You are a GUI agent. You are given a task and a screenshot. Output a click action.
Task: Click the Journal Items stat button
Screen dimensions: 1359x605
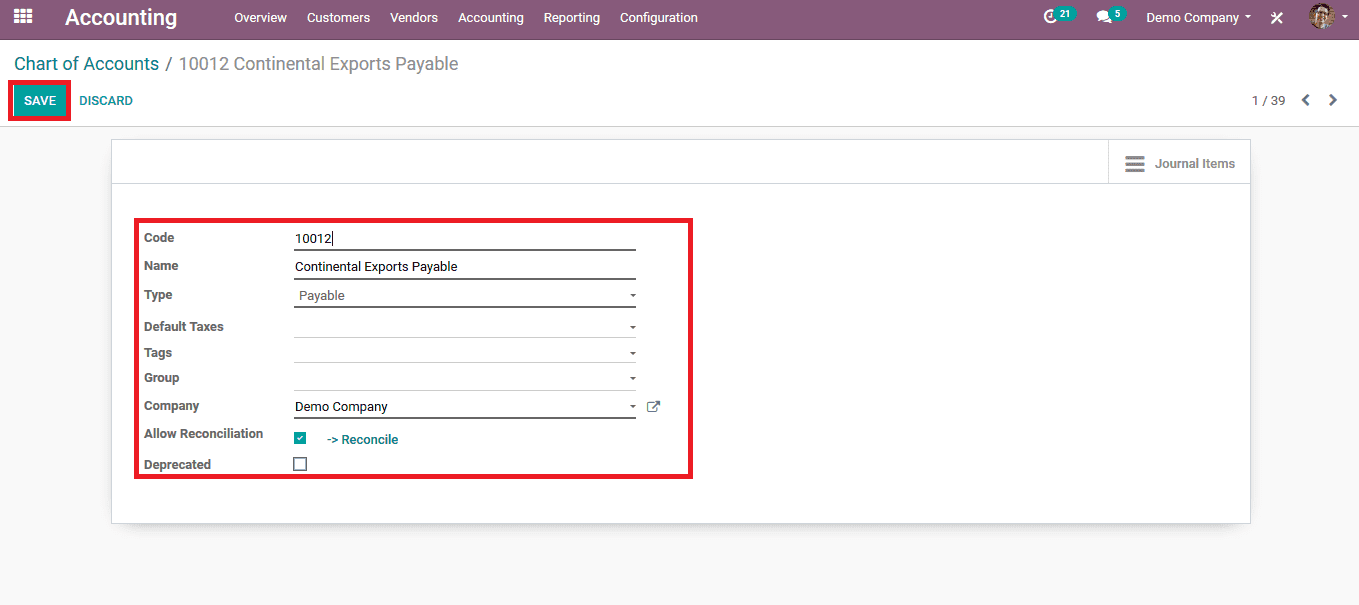coord(1179,163)
